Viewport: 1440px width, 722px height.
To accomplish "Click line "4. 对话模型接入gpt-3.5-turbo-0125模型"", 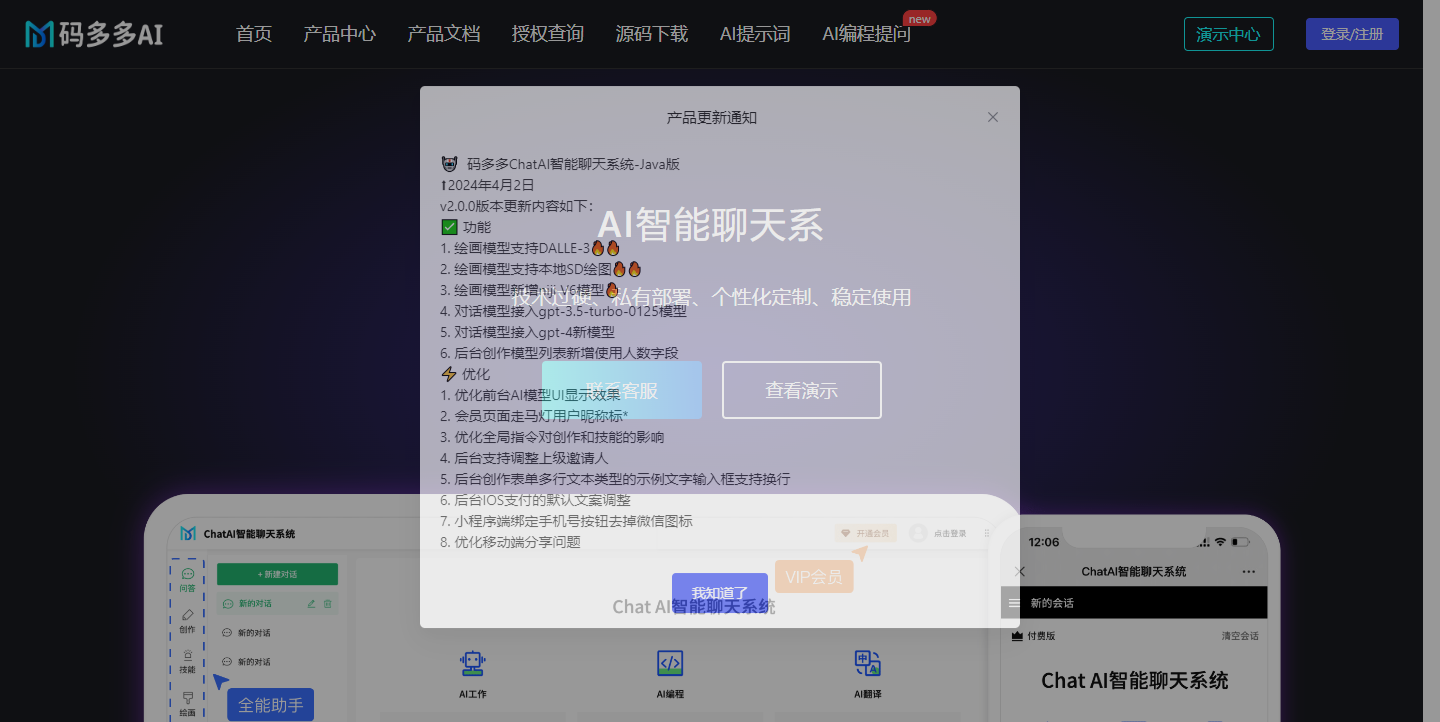I will pos(564,311).
